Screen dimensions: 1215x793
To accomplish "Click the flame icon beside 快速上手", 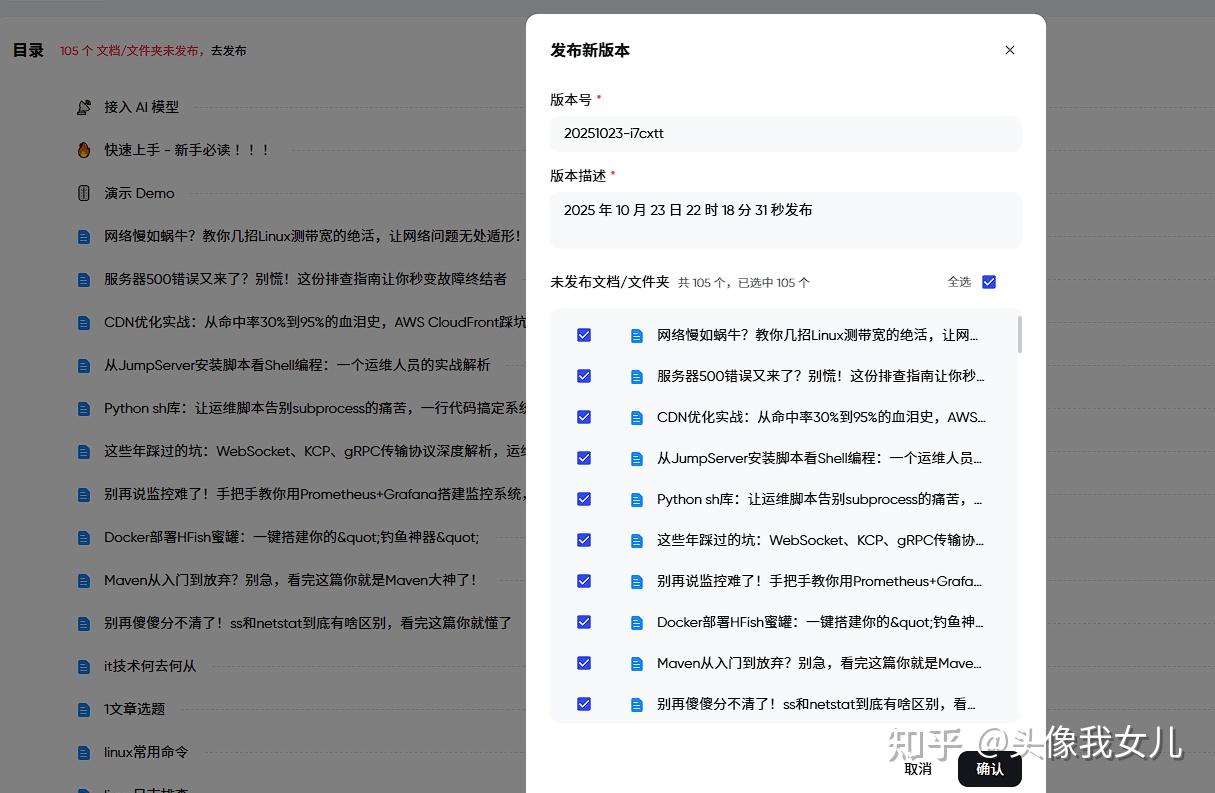I will click(84, 150).
